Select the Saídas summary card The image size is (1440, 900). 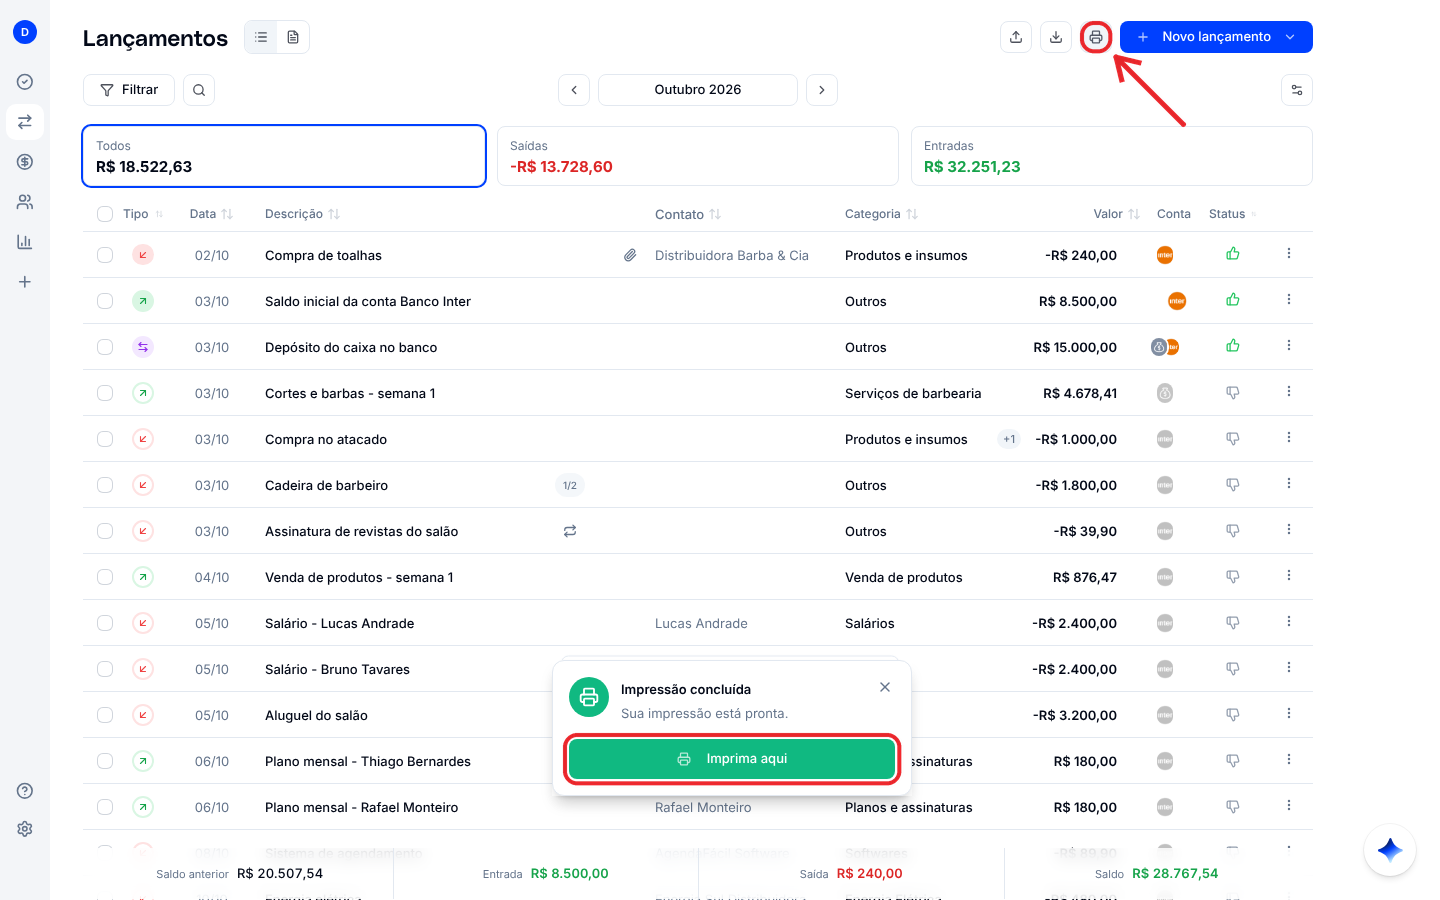(698, 156)
